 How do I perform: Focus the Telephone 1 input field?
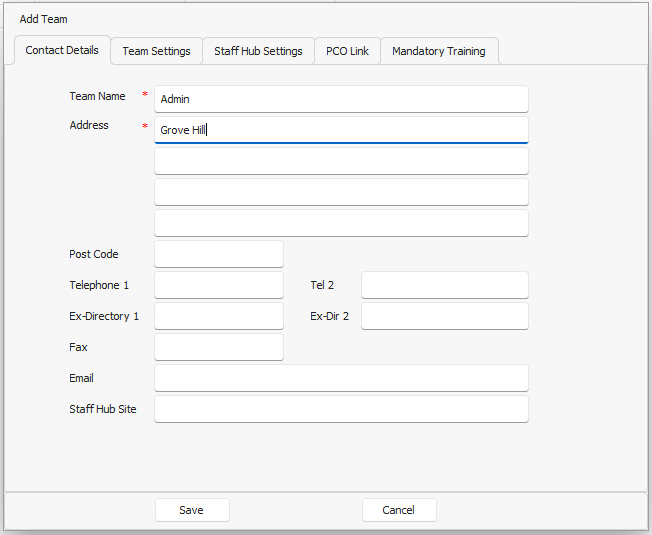pyautogui.click(x=219, y=285)
